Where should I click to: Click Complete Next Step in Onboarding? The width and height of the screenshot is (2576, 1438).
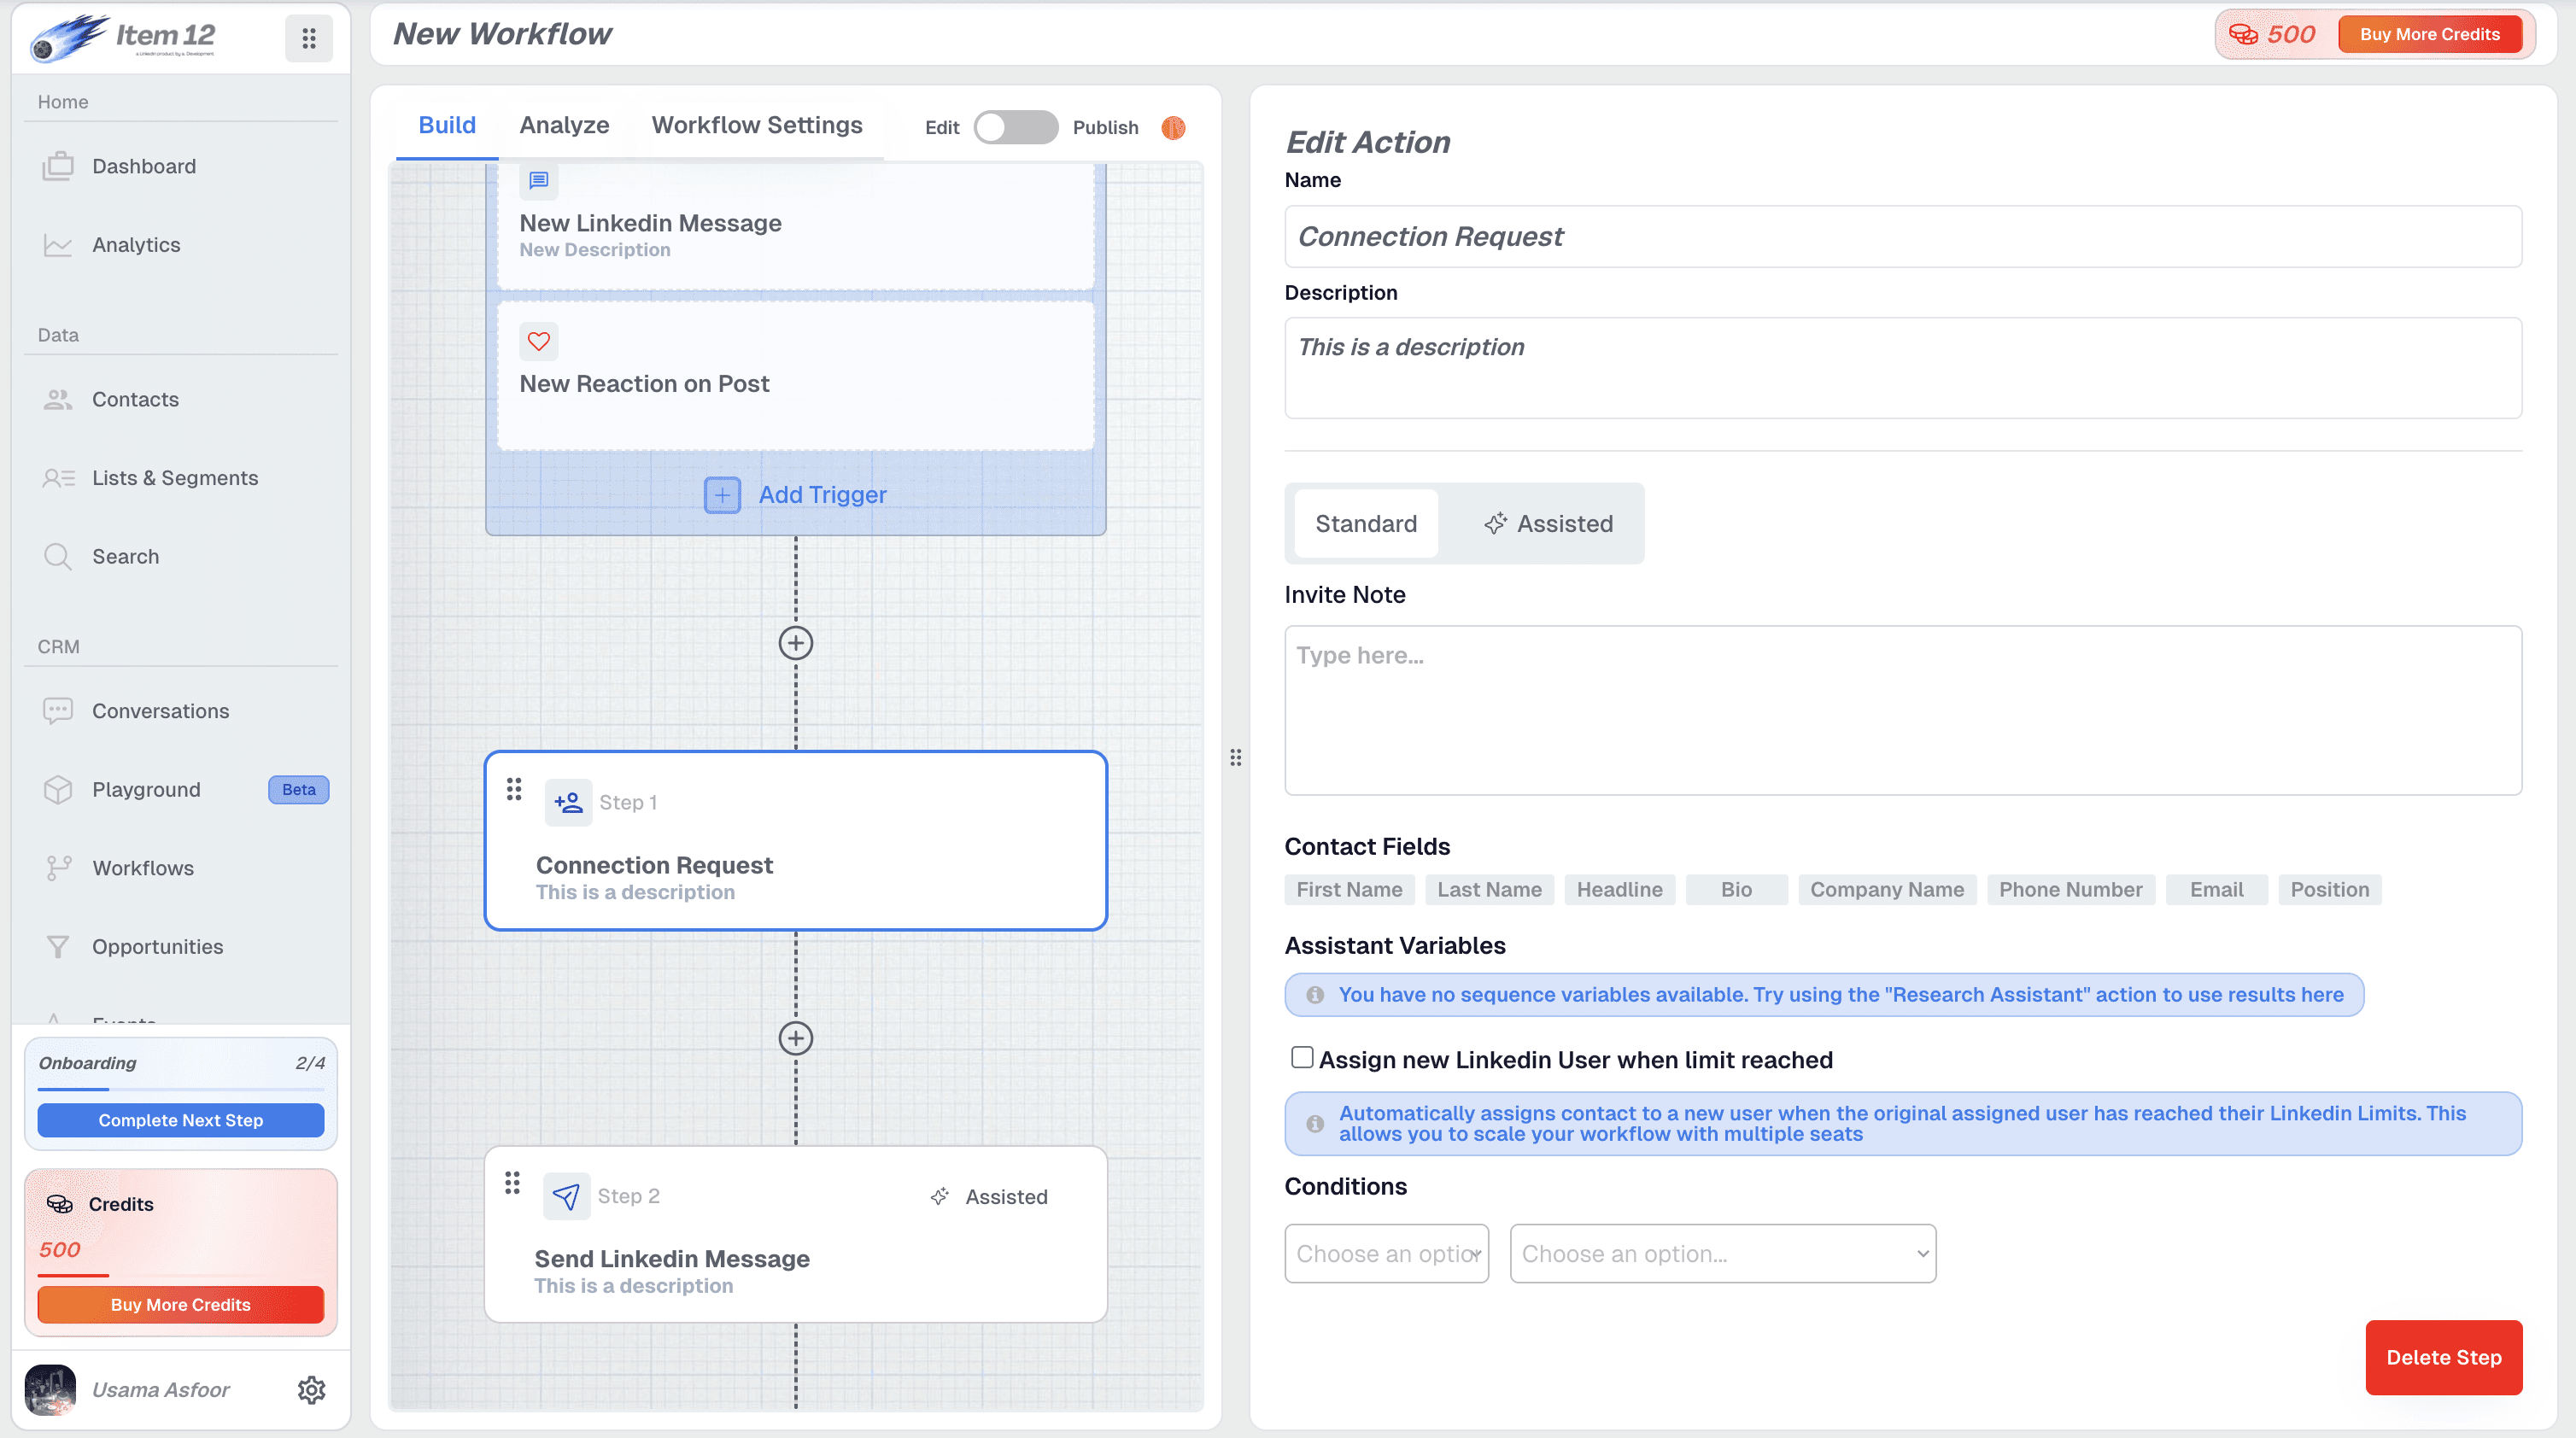[x=180, y=1120]
